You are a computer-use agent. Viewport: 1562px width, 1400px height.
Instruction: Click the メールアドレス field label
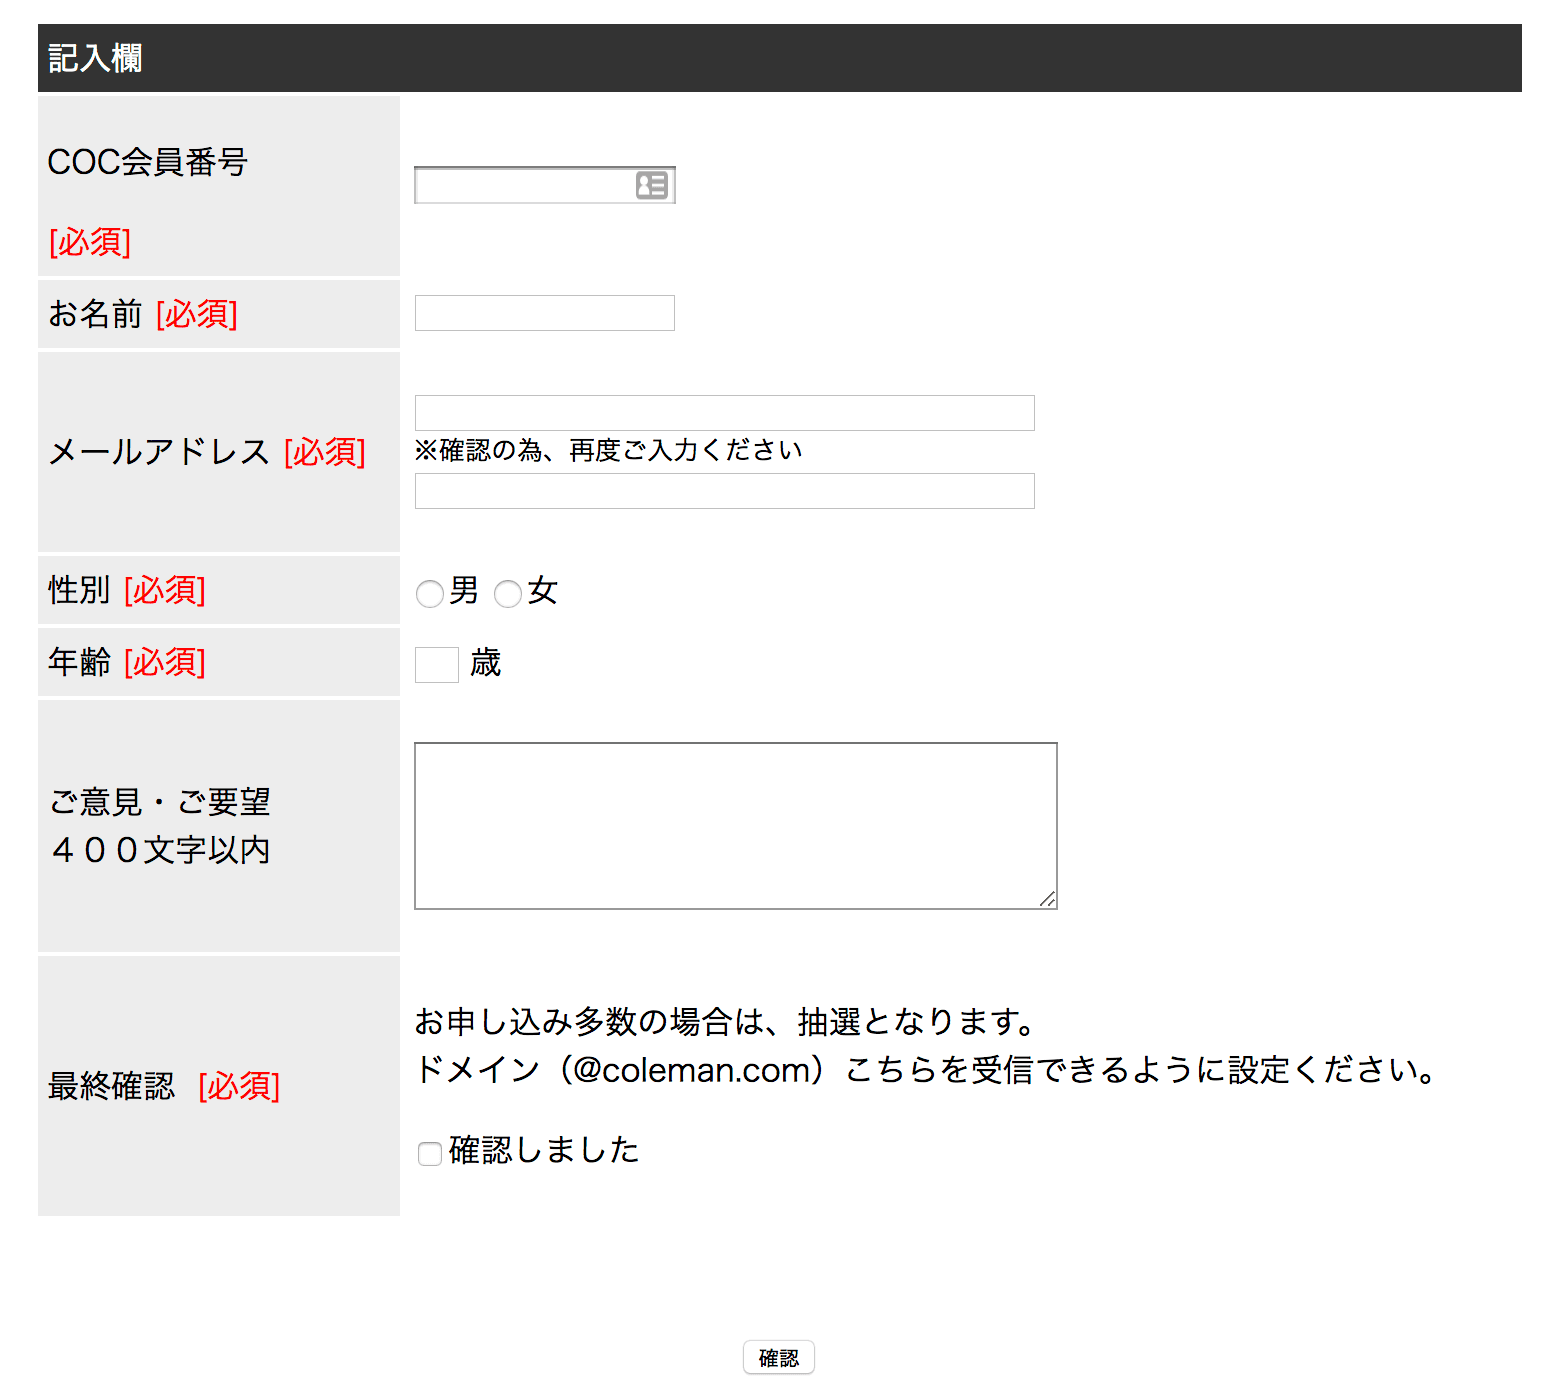tap(159, 452)
